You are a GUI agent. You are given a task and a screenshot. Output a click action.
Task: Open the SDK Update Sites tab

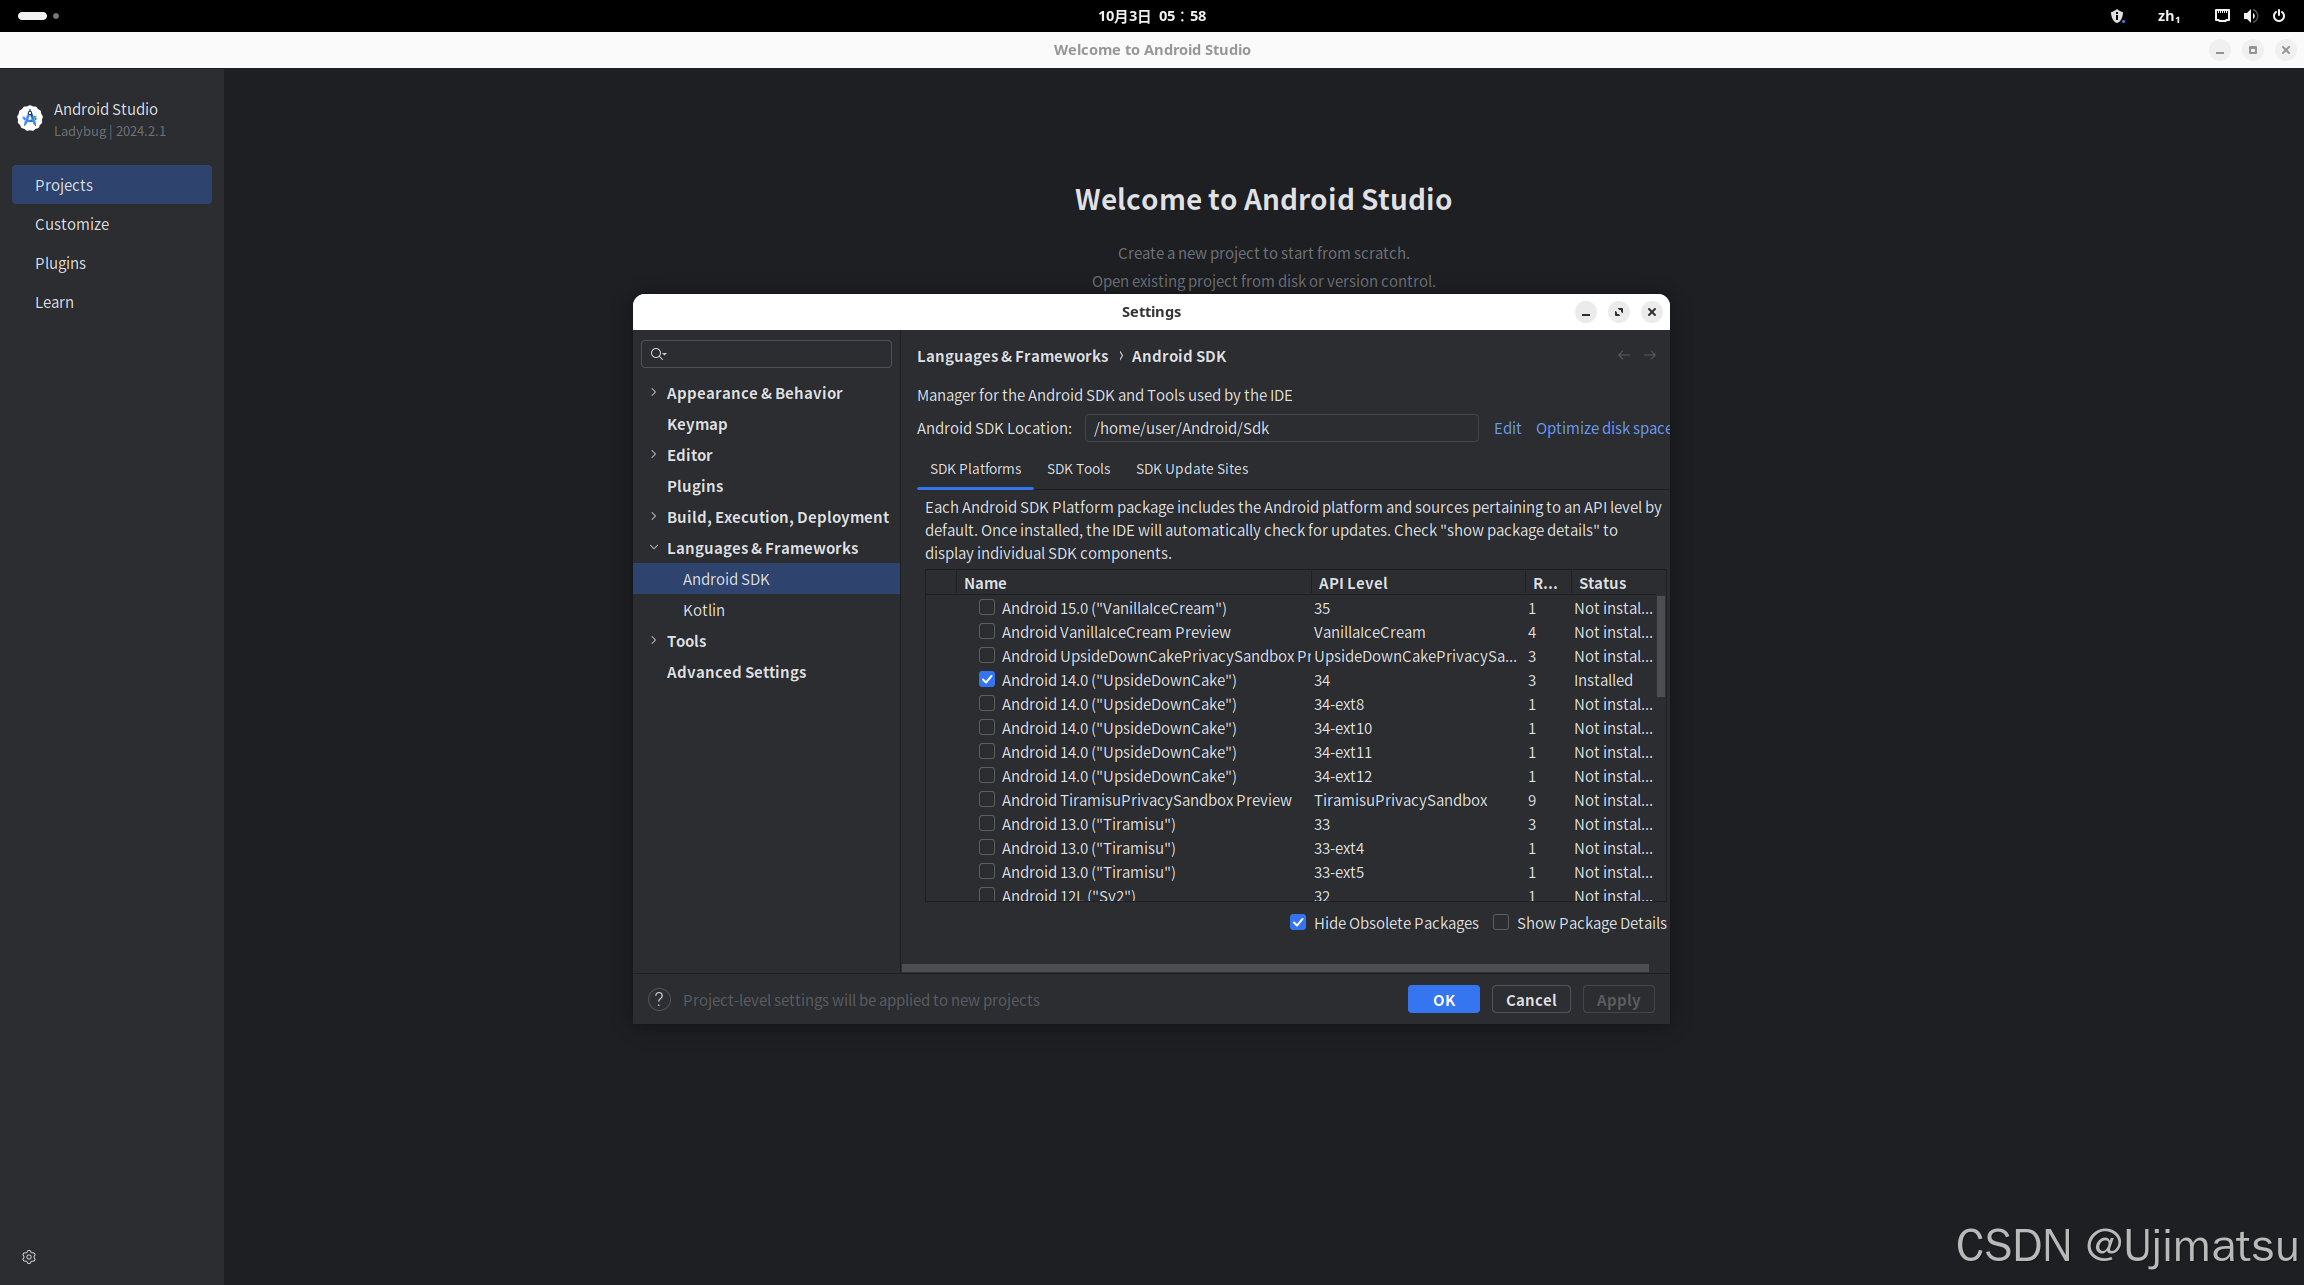point(1191,469)
